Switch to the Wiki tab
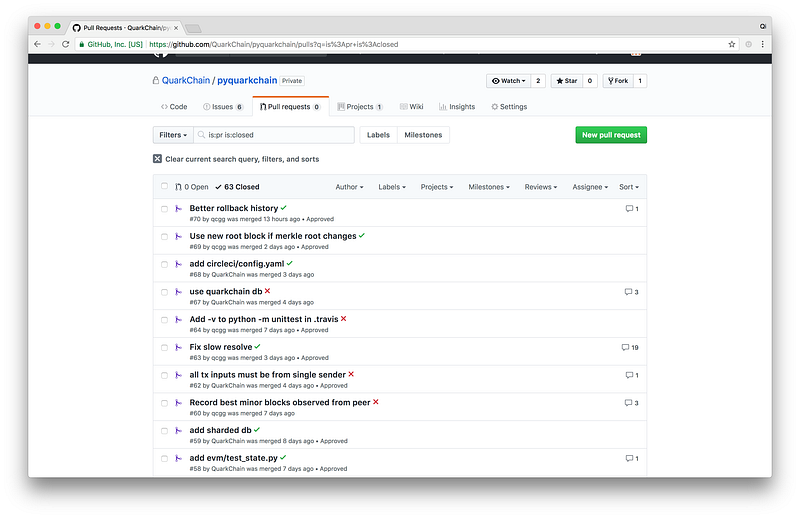 coord(411,107)
